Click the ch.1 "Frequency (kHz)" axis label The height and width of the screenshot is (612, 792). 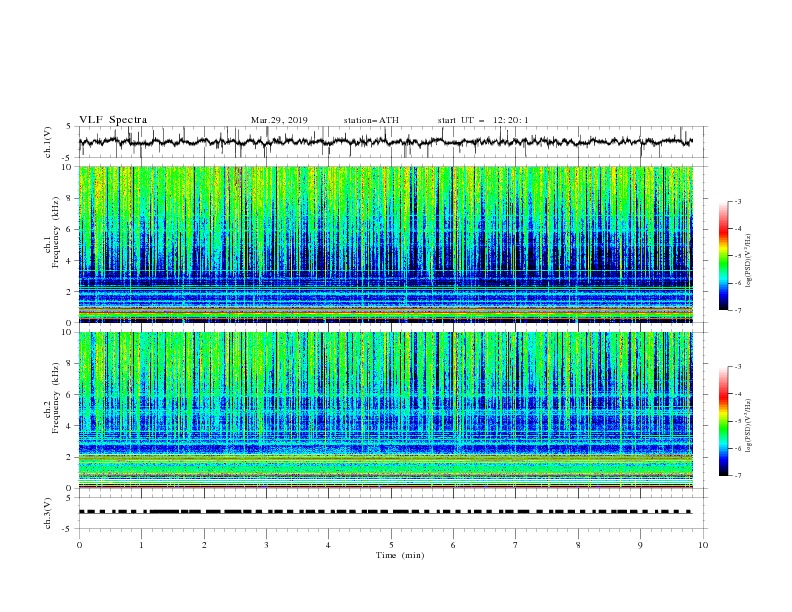pos(56,232)
